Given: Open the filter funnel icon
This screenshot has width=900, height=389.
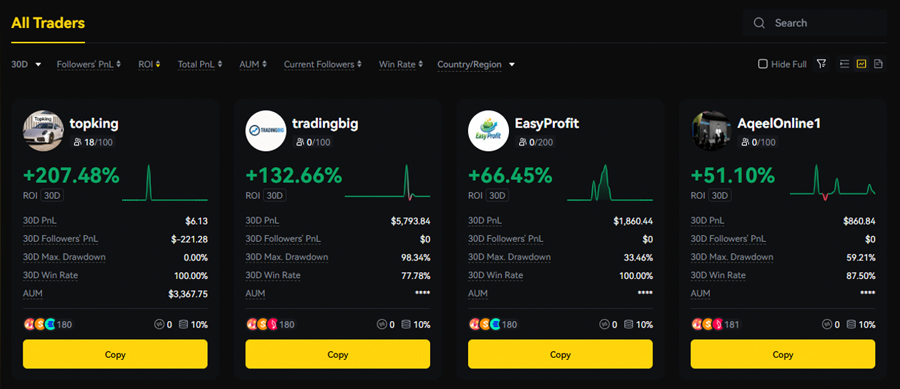Looking at the screenshot, I should 822,64.
